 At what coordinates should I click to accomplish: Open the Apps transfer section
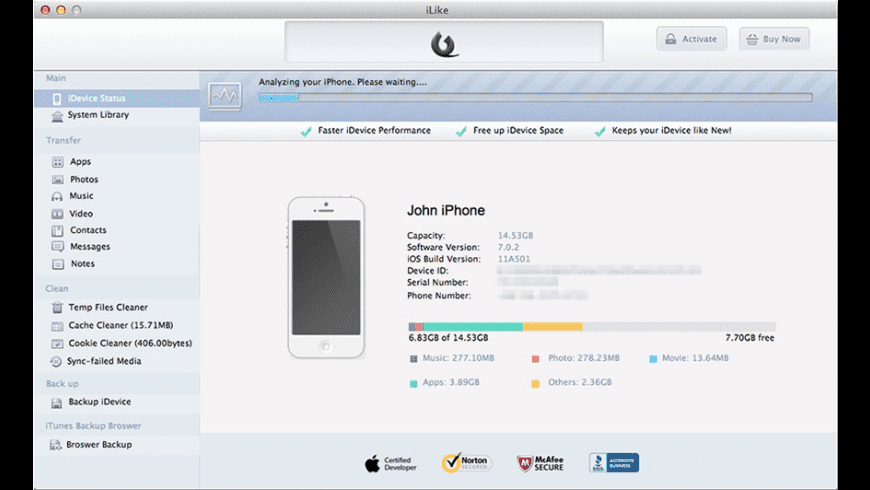click(80, 161)
